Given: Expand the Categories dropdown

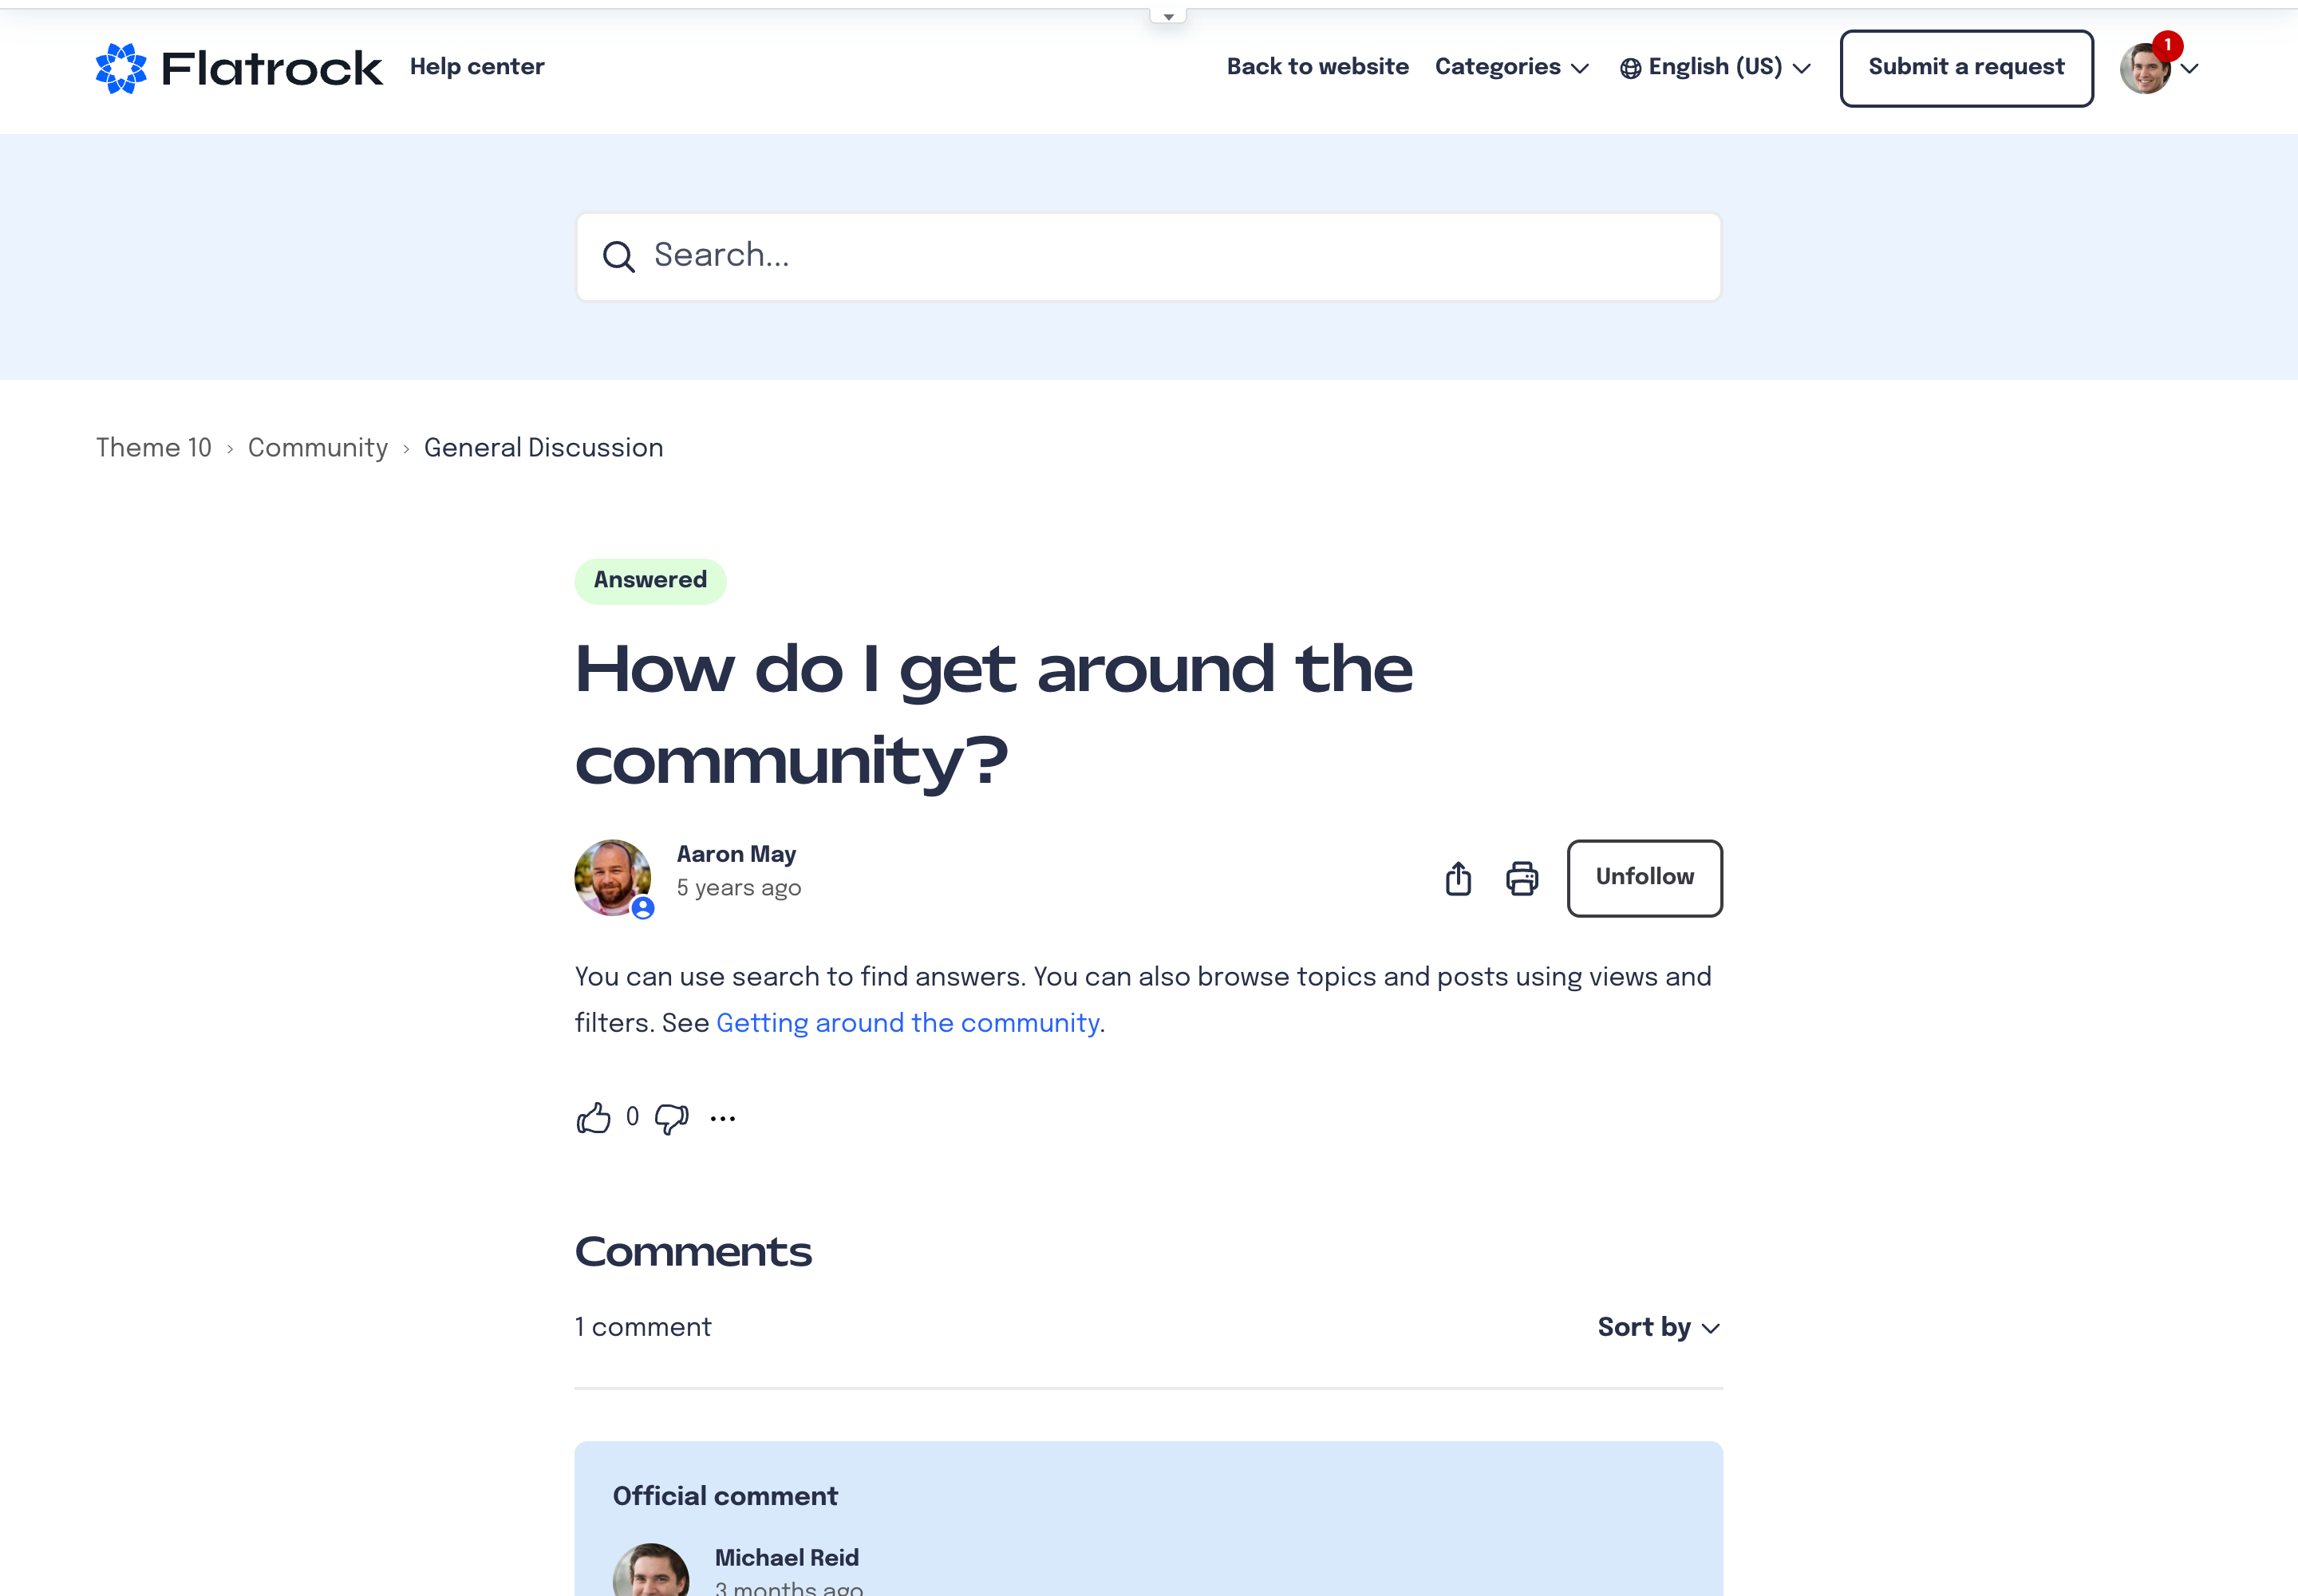Looking at the screenshot, I should click(x=1511, y=67).
